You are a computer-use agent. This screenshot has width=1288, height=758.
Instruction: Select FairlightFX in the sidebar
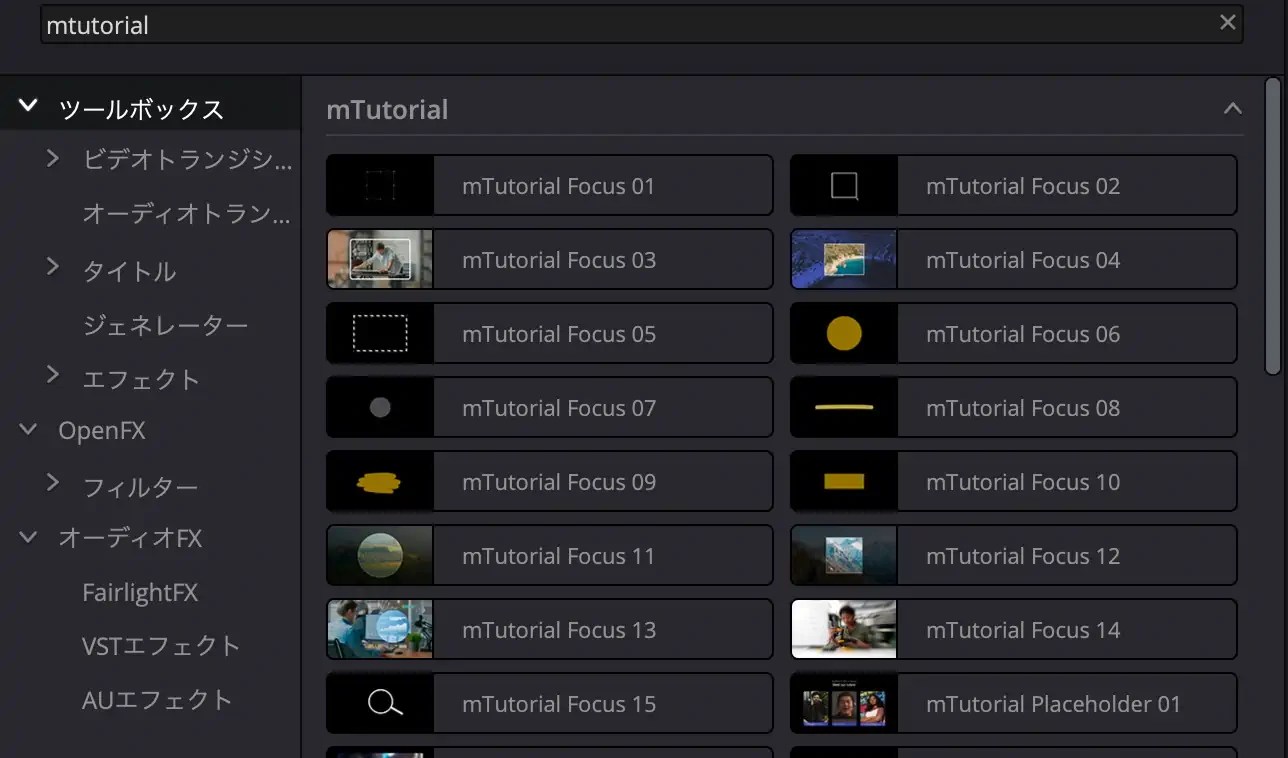[140, 592]
